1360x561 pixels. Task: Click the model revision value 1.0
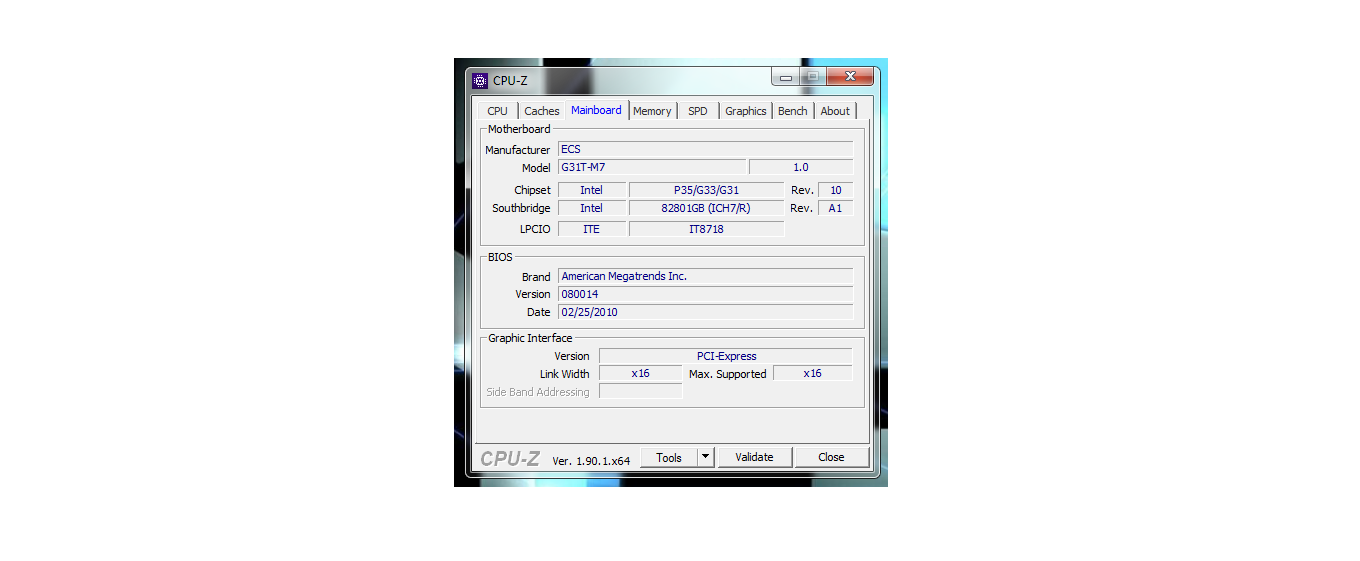pos(801,167)
